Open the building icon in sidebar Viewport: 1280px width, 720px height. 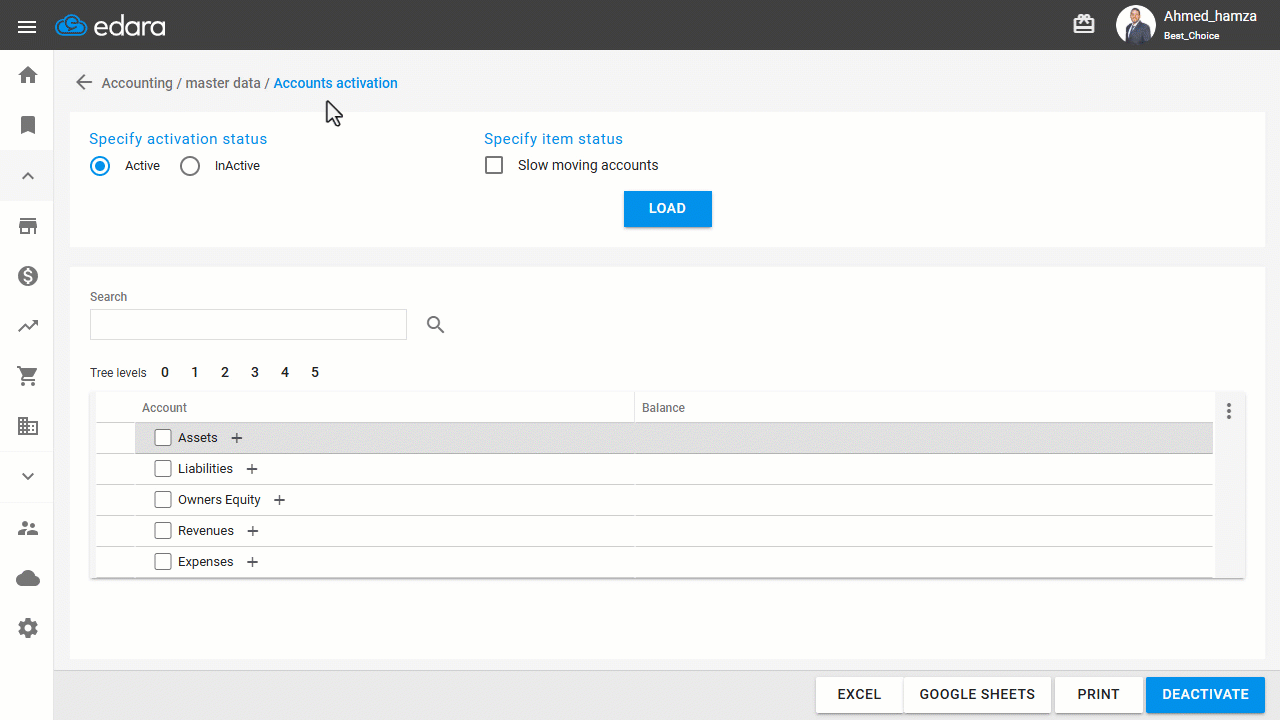[x=28, y=426]
